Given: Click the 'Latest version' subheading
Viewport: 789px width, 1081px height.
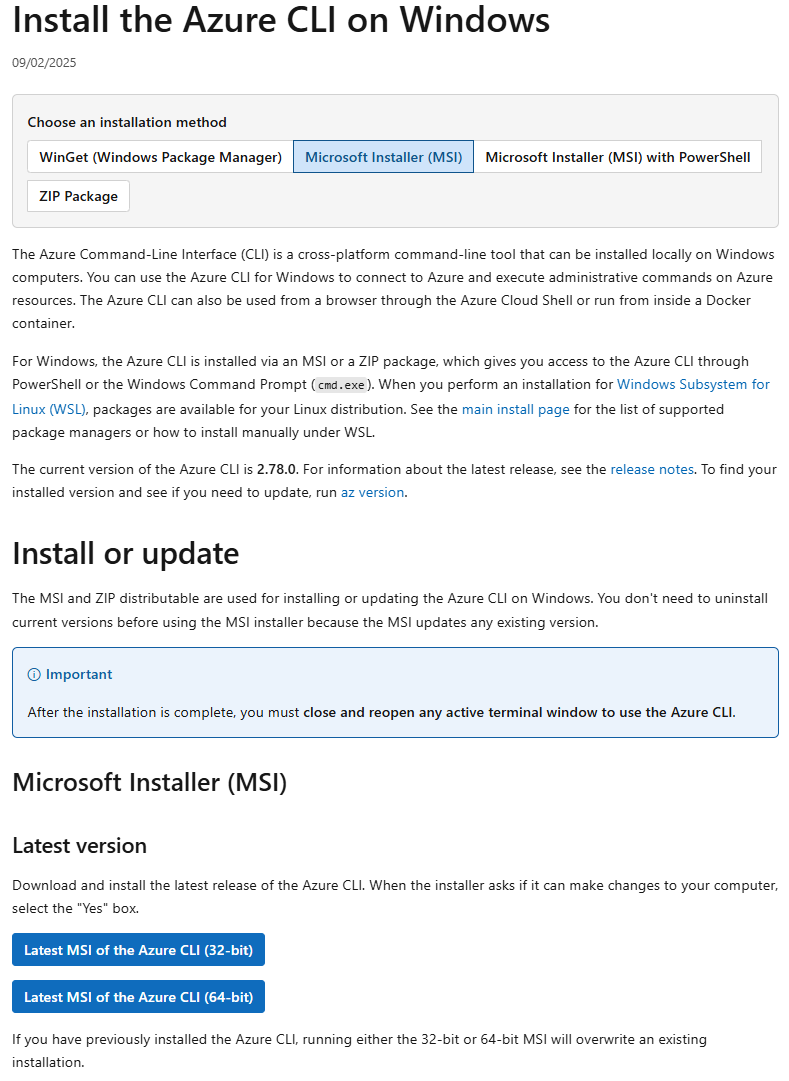Looking at the screenshot, I should pos(79,846).
